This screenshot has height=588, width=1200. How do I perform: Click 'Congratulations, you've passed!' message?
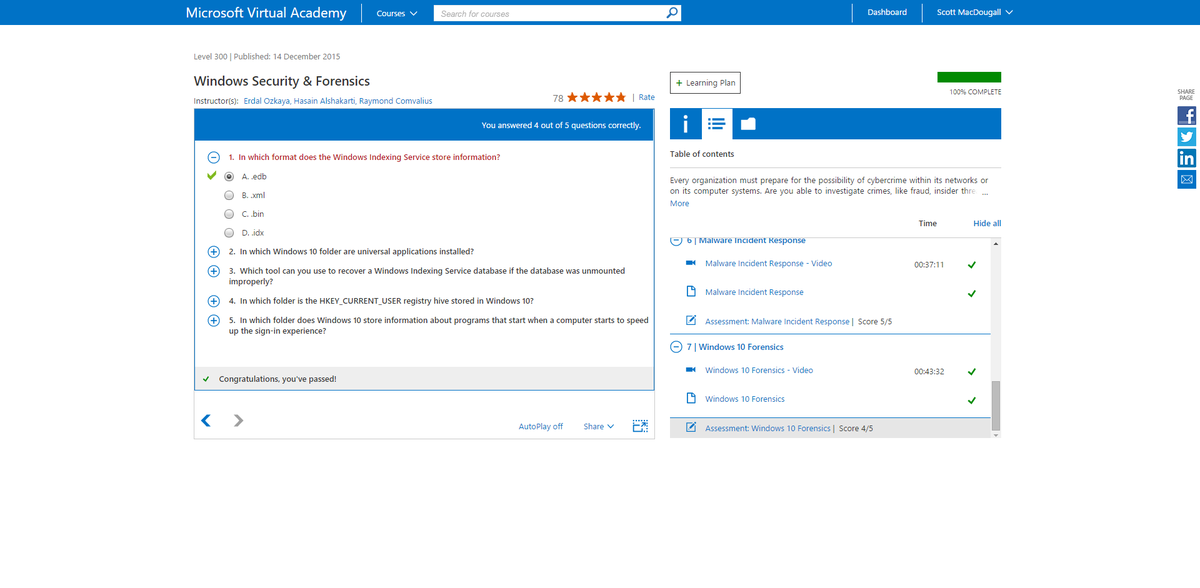[277, 379]
